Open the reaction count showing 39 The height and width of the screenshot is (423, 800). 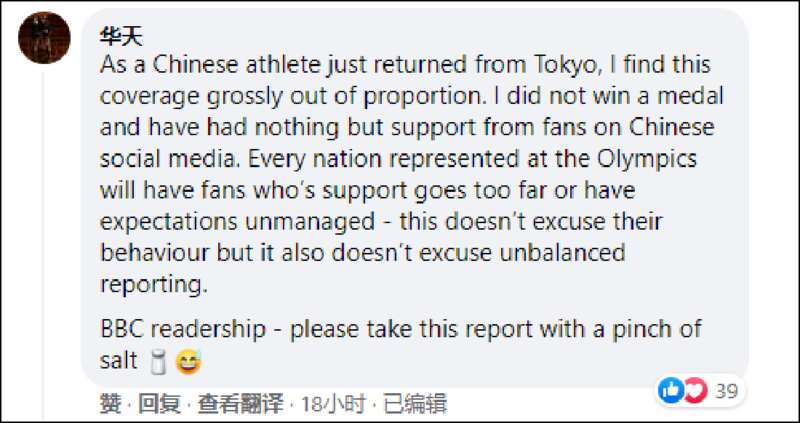click(x=727, y=392)
